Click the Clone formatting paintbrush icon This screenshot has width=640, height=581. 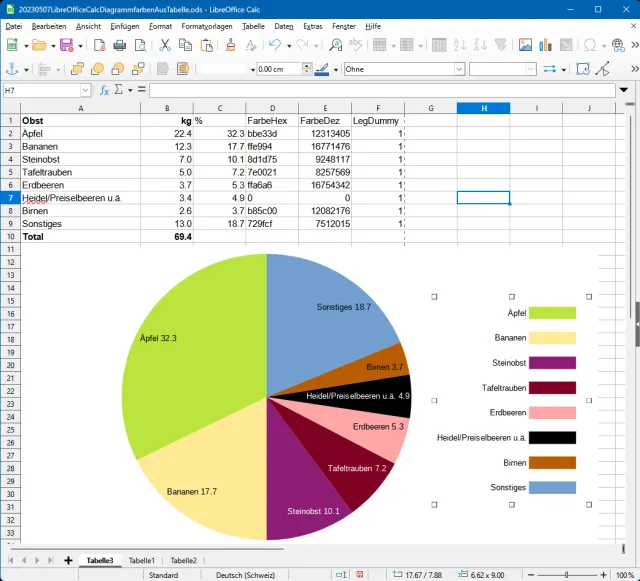(229, 45)
